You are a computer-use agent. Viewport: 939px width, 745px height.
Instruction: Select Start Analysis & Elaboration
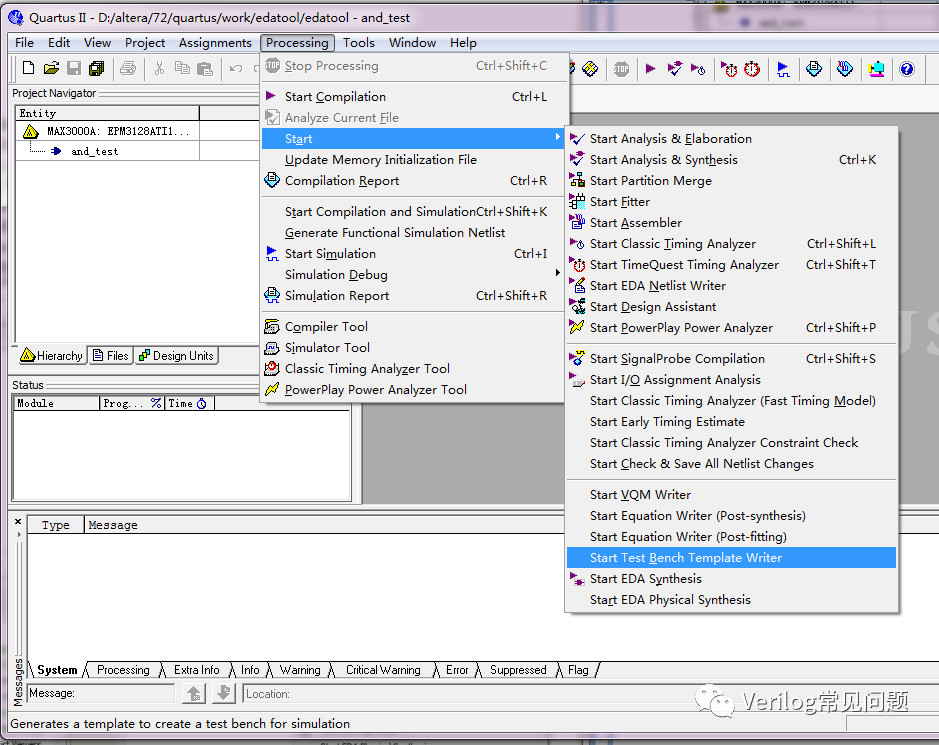pos(731,138)
